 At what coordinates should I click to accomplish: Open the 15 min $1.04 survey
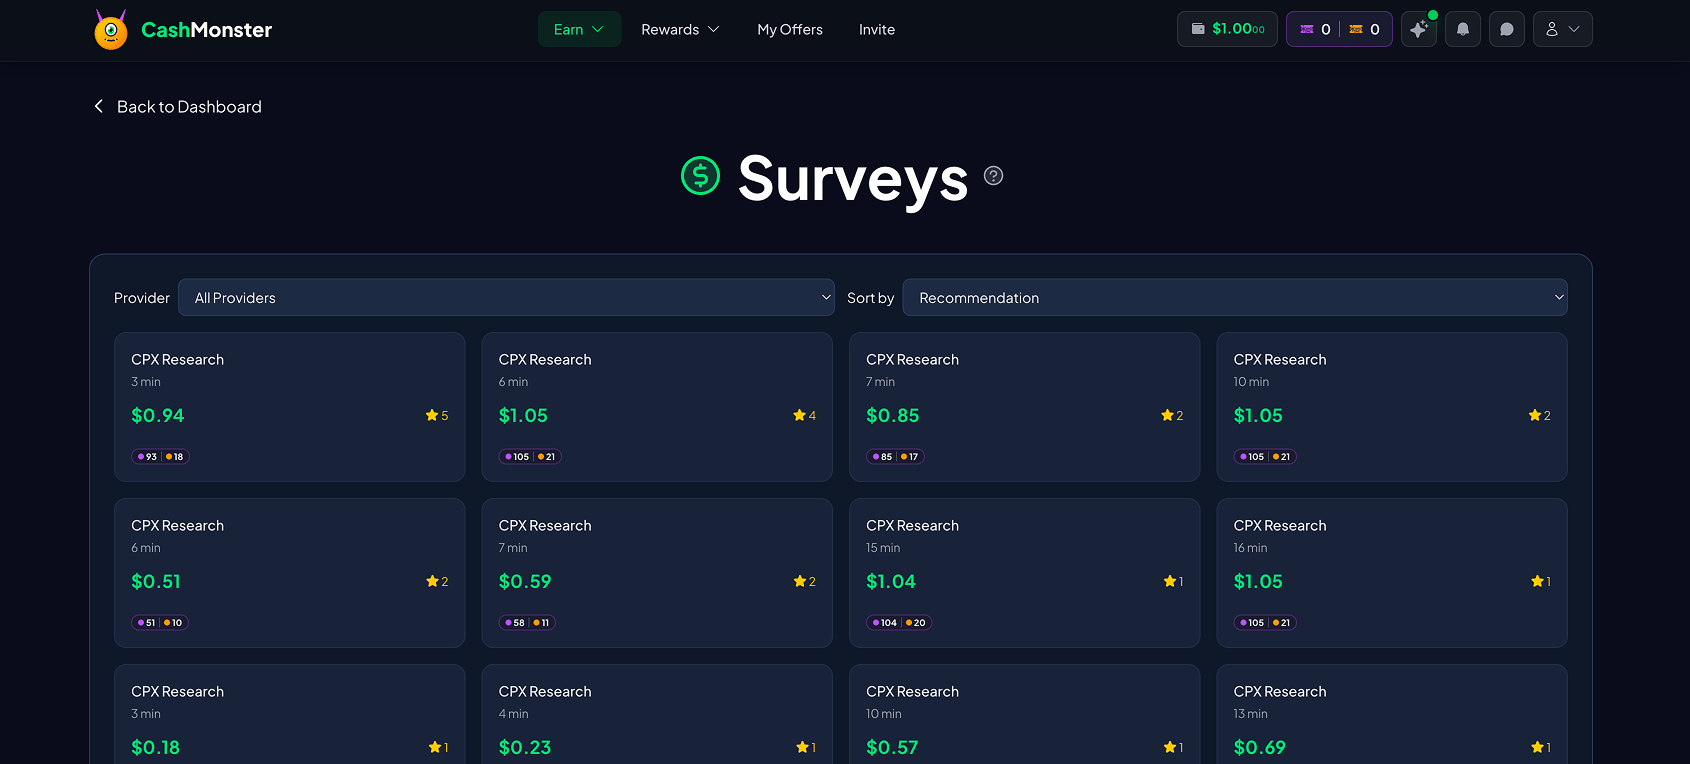[x=1025, y=573]
